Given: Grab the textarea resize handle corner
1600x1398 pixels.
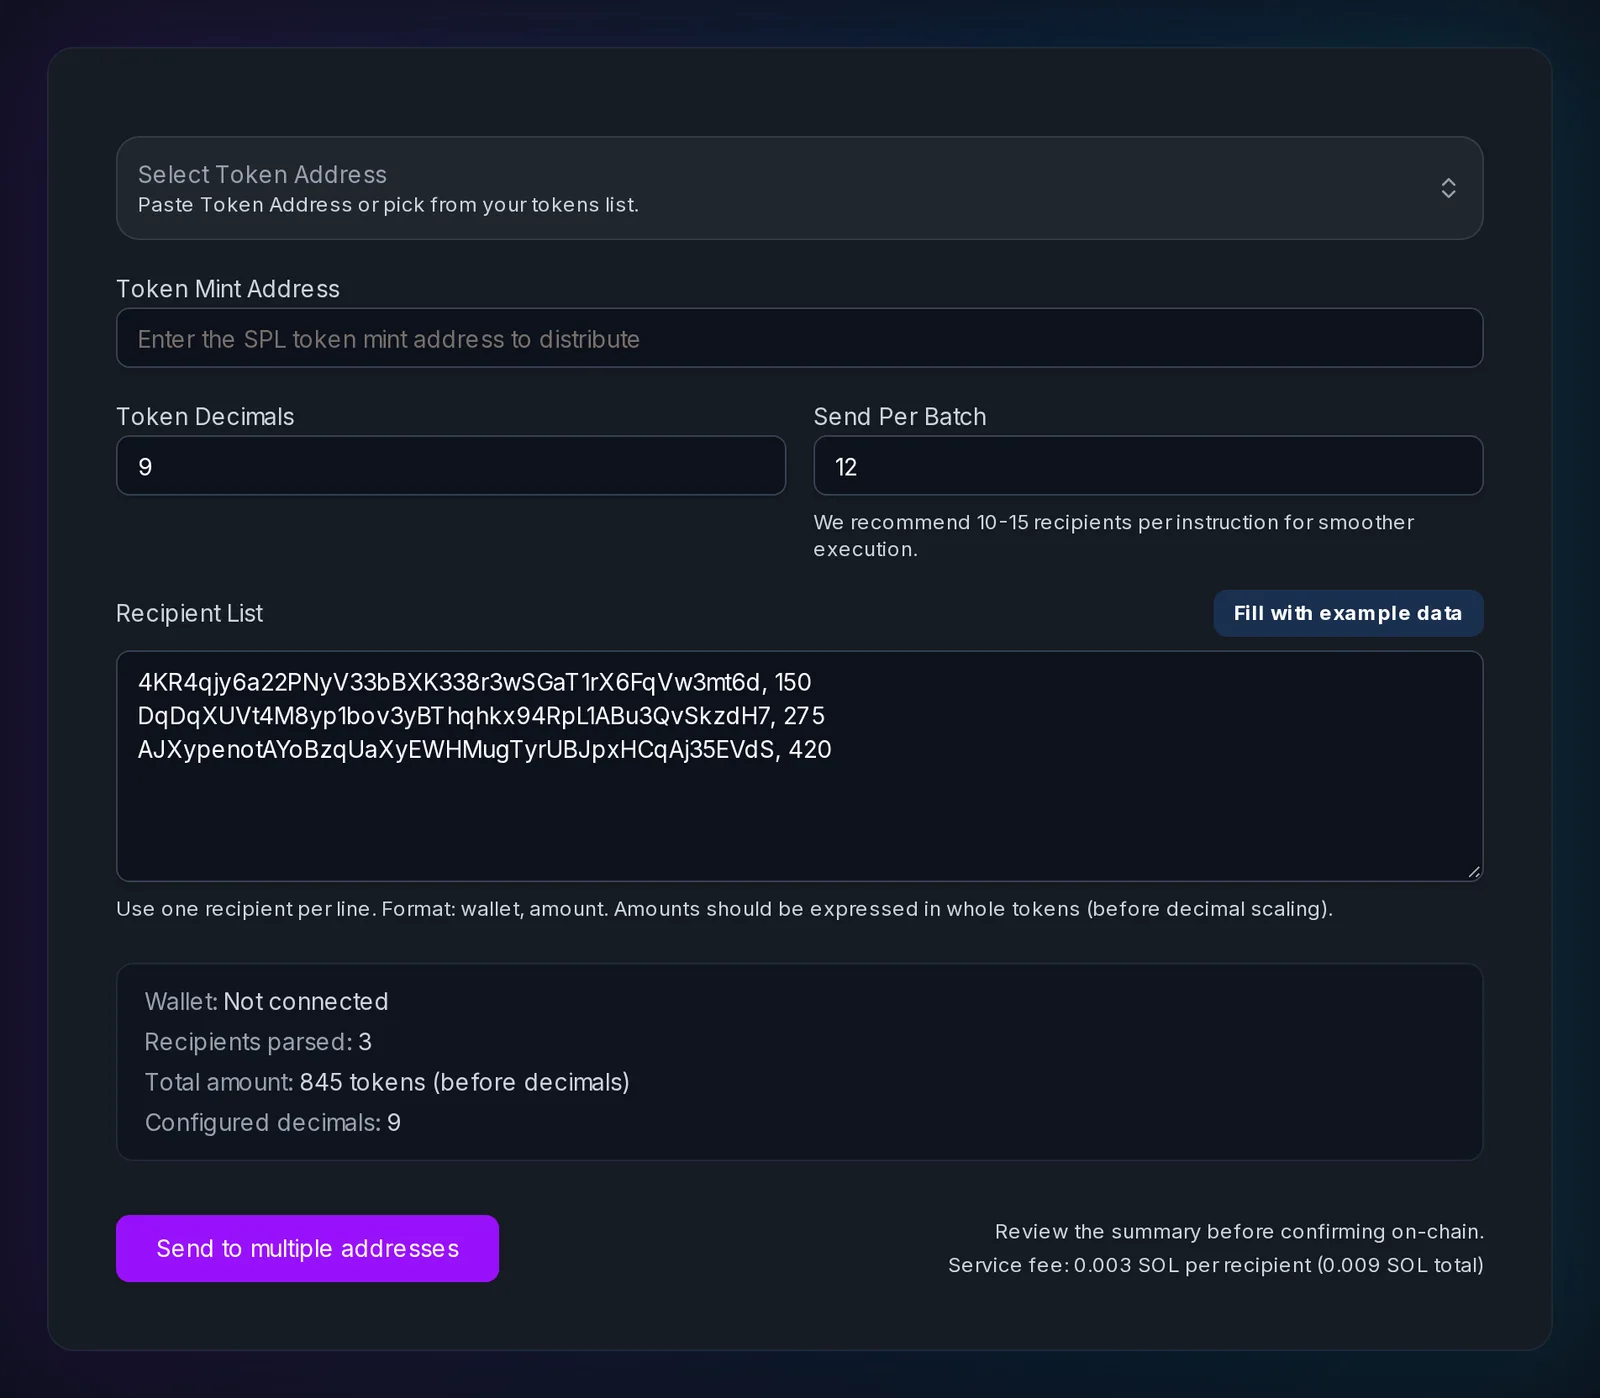Looking at the screenshot, I should click(1474, 872).
